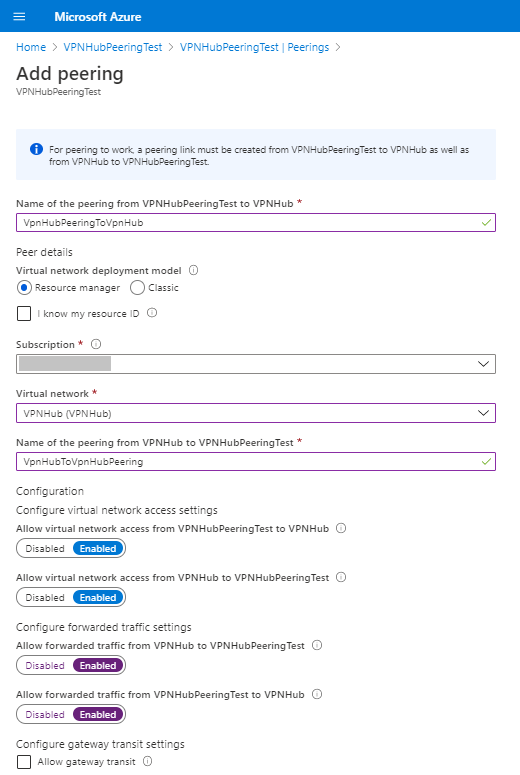Image resolution: width=520 pixels, height=775 pixels.
Task: Click info icon next to Subscription label
Action: [x=96, y=344]
